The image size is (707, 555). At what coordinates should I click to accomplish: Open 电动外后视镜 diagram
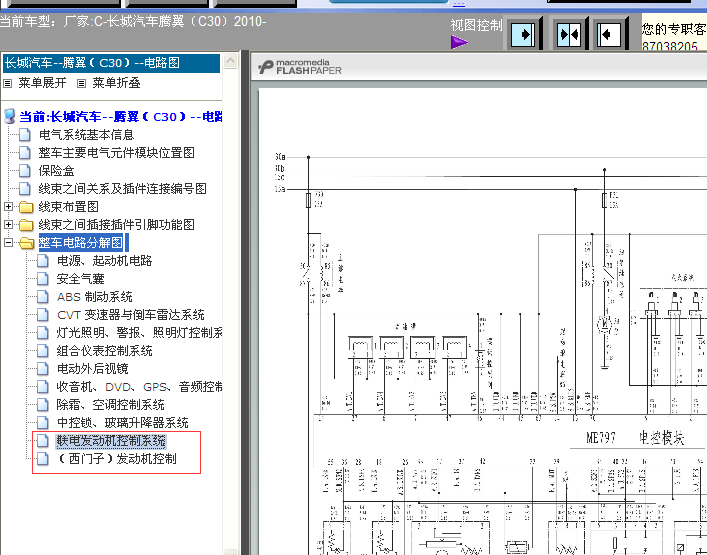click(92, 369)
